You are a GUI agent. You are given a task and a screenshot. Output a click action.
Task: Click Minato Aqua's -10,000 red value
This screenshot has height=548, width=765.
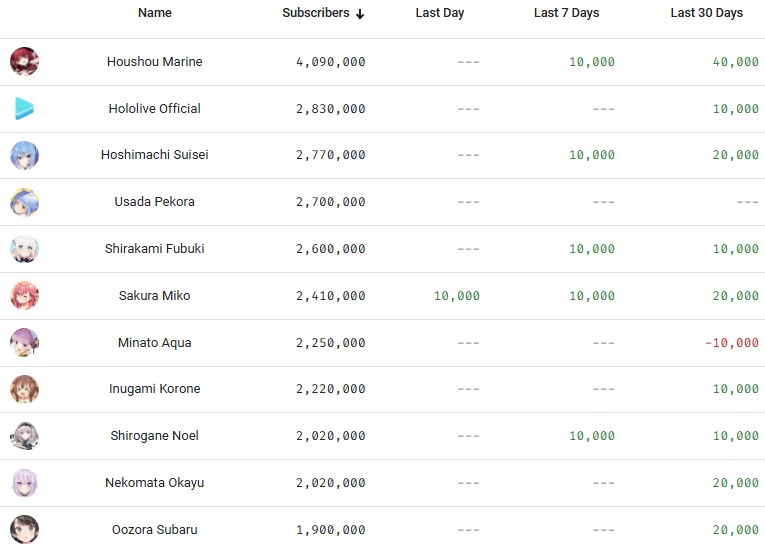(731, 343)
